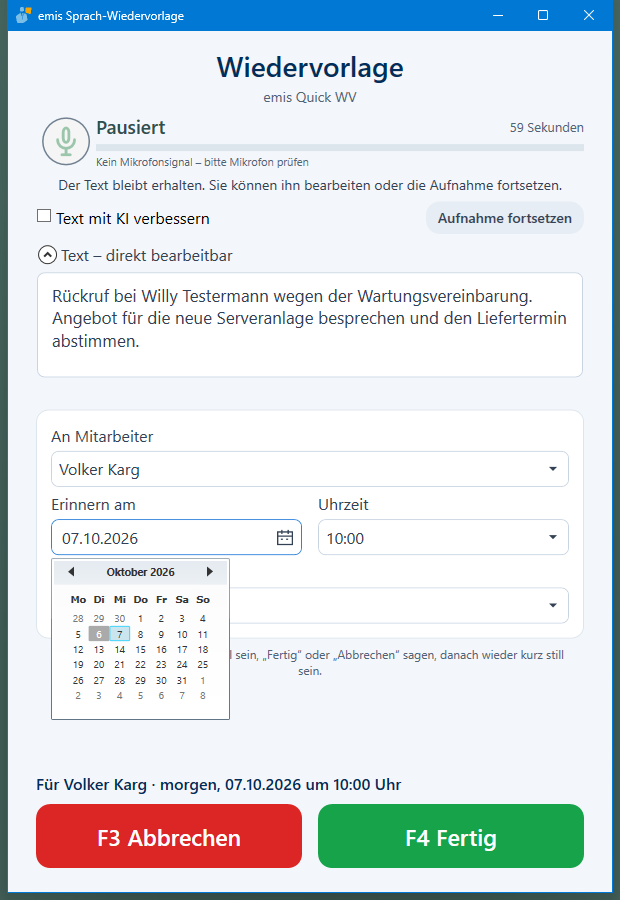Viewport: 620px width, 900px height.
Task: Select October 27 in the calendar
Action: click(x=99, y=680)
